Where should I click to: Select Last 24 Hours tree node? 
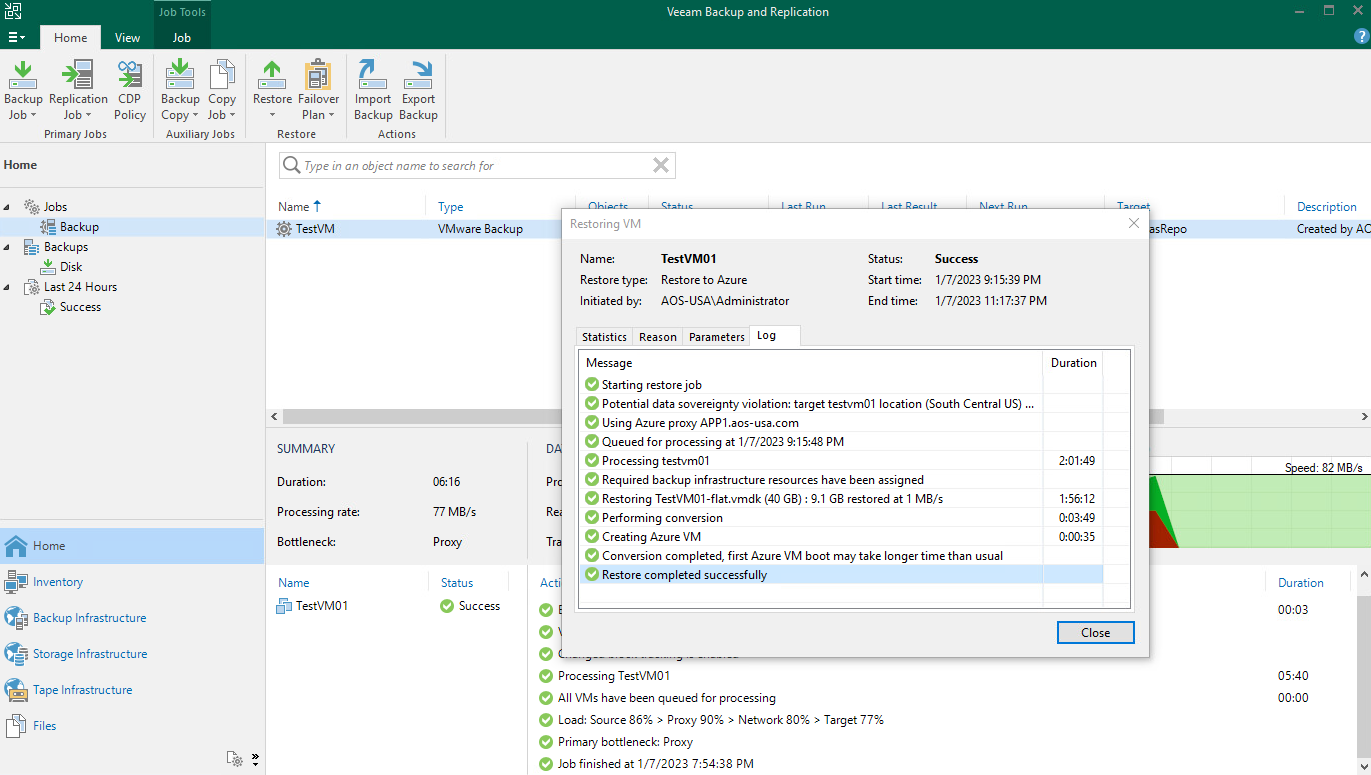(80, 287)
